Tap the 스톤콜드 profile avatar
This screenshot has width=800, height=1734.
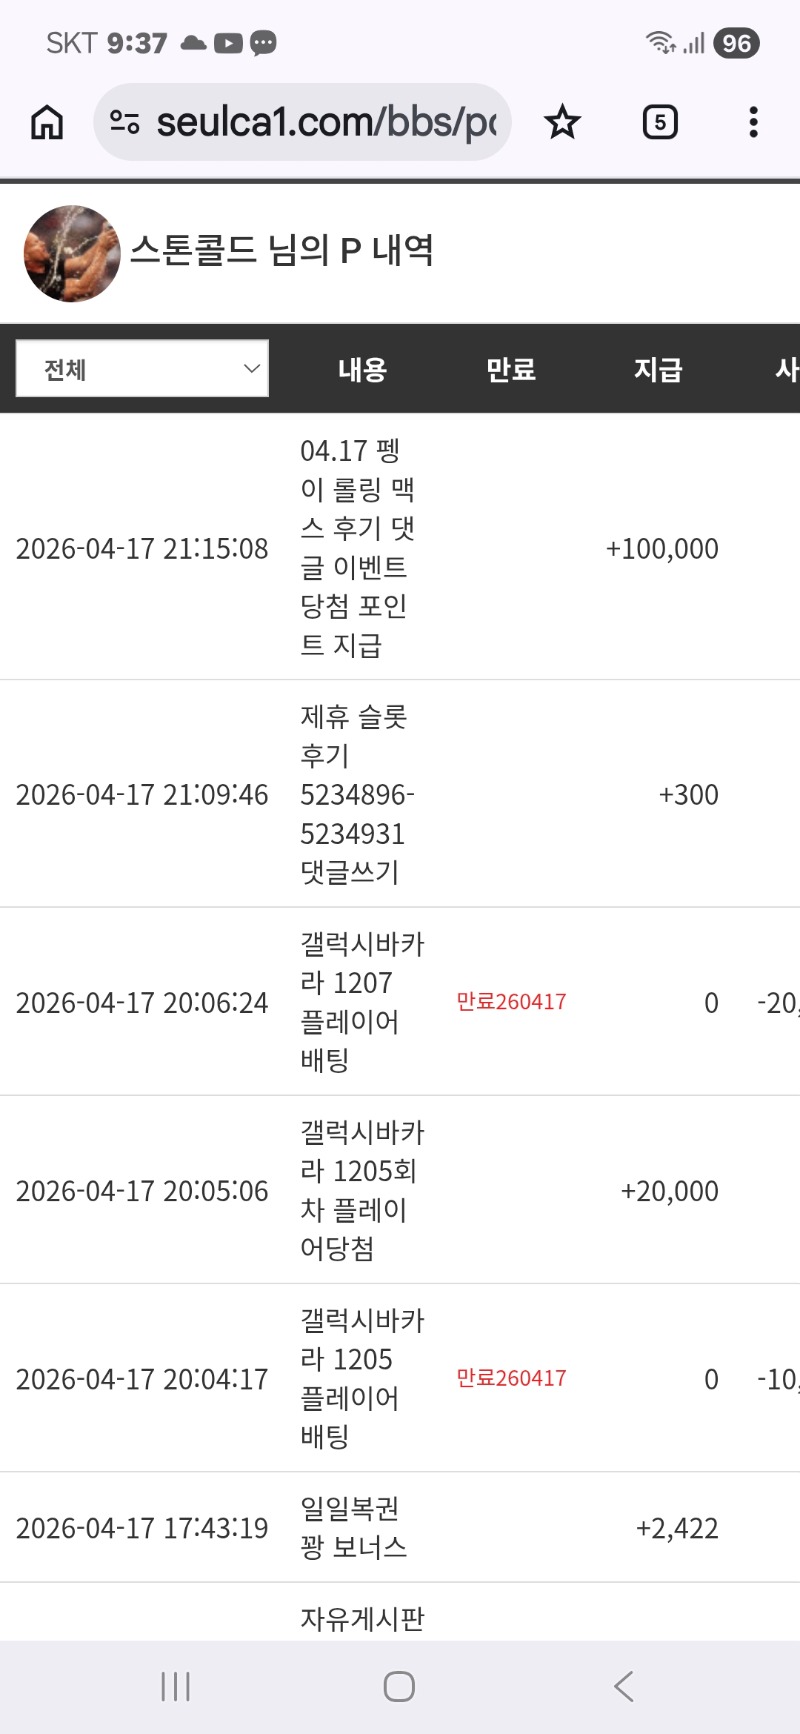(x=72, y=254)
